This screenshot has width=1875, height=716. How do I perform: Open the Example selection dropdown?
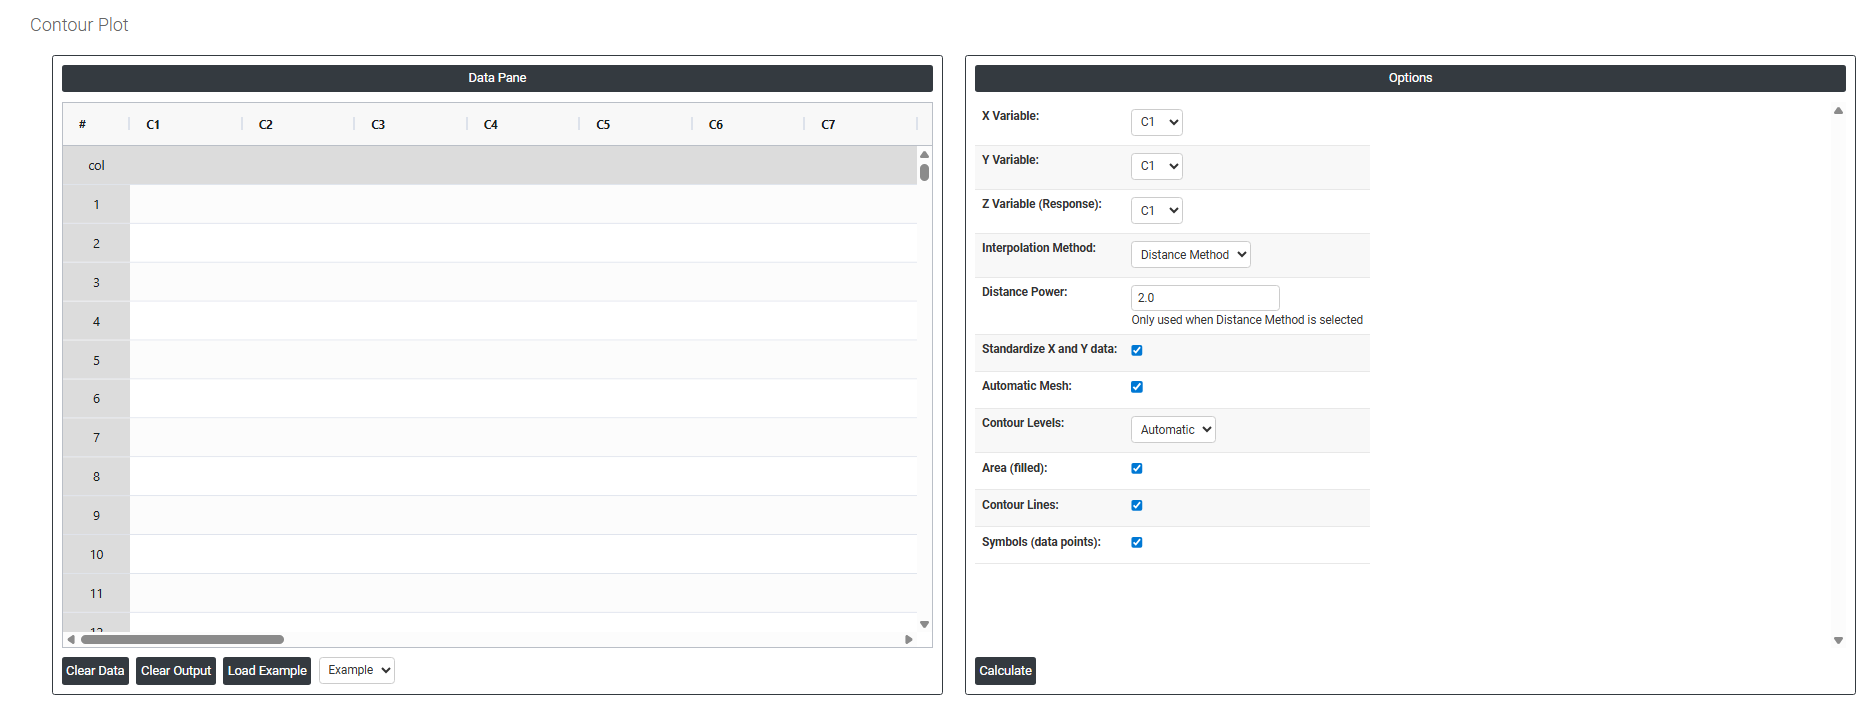[357, 670]
